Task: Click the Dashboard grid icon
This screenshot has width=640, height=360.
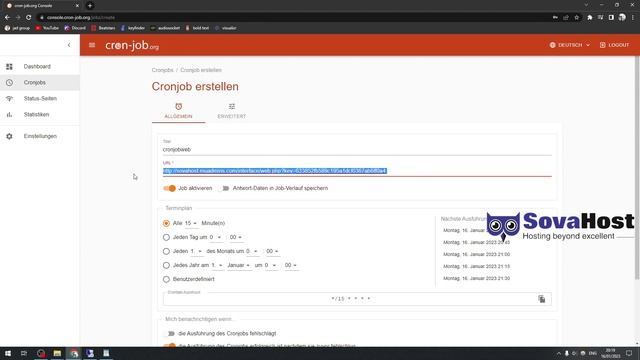Action: coord(9,67)
